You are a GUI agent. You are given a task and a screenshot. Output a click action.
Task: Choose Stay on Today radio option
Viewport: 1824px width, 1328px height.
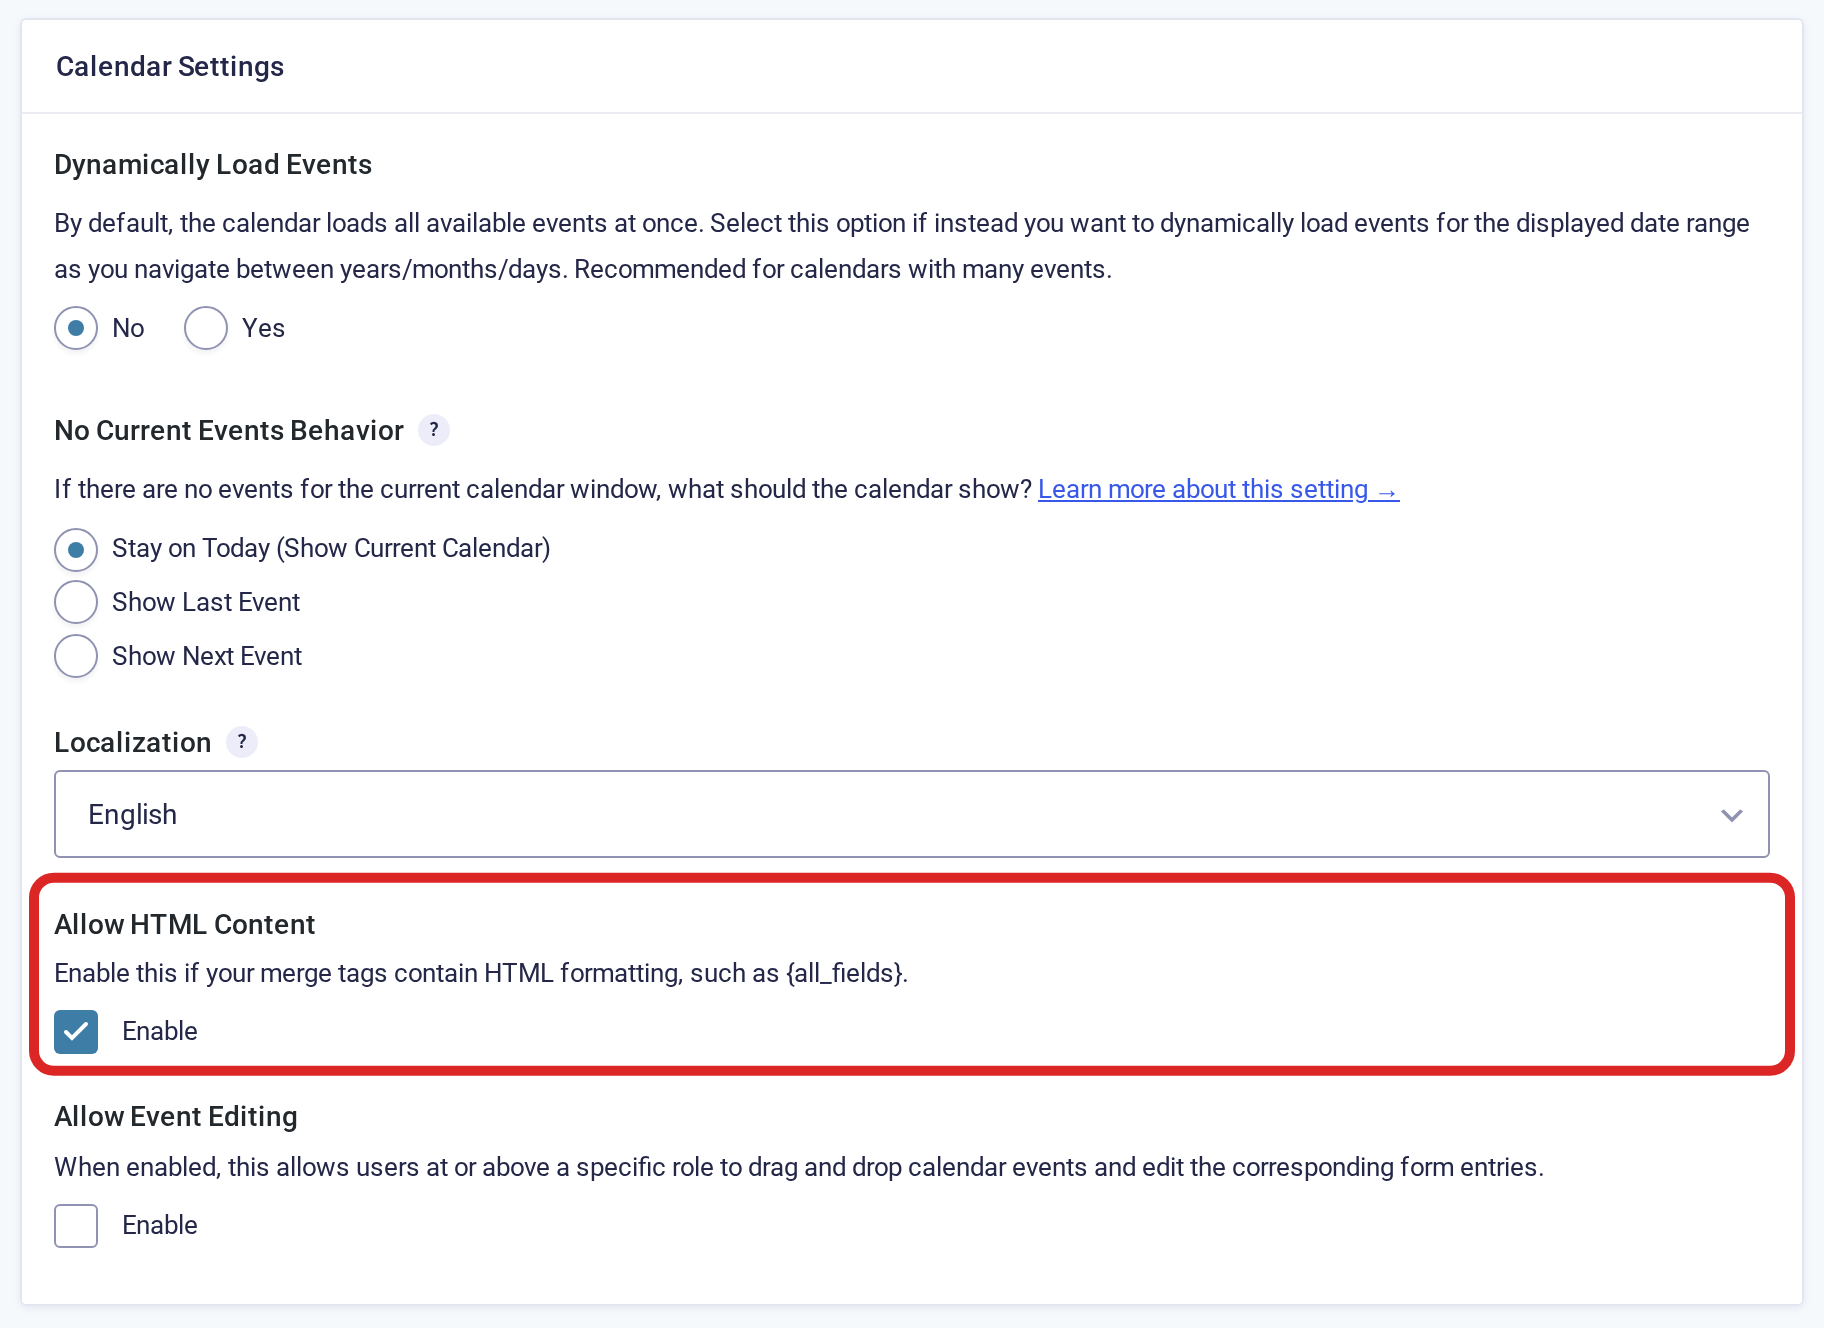(x=76, y=549)
